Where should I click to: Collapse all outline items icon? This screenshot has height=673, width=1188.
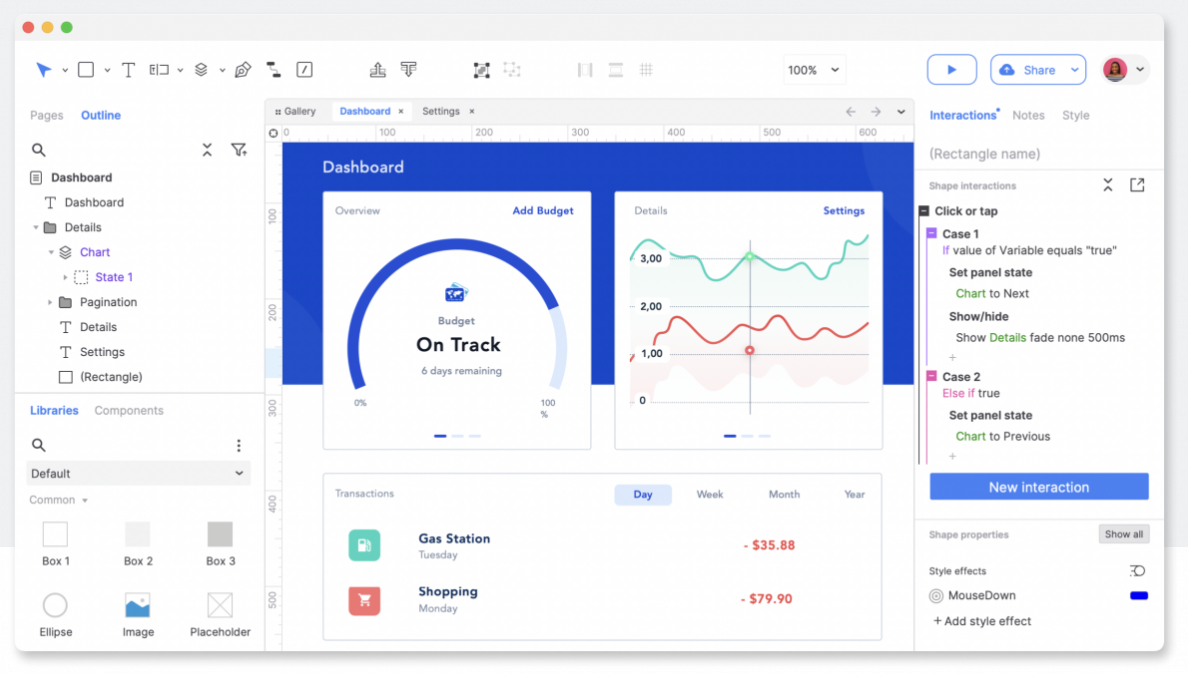pyautogui.click(x=207, y=150)
